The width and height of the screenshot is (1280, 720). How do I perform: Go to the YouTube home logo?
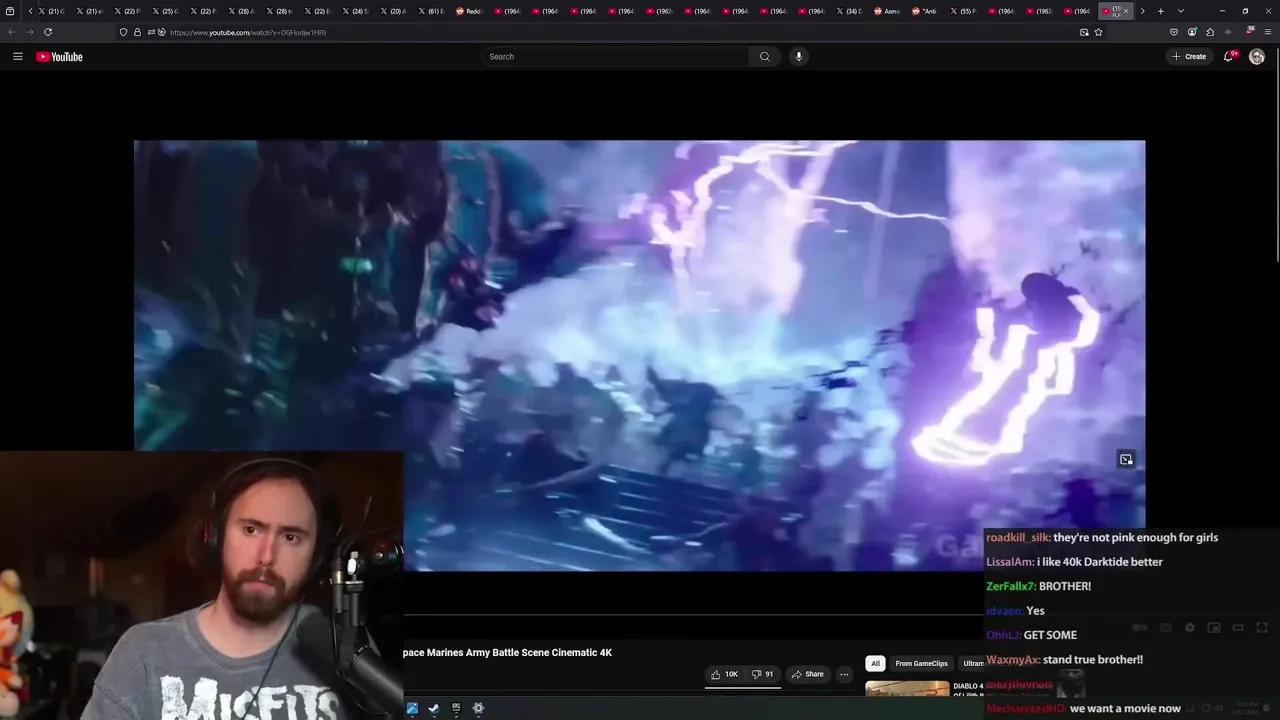pos(60,57)
